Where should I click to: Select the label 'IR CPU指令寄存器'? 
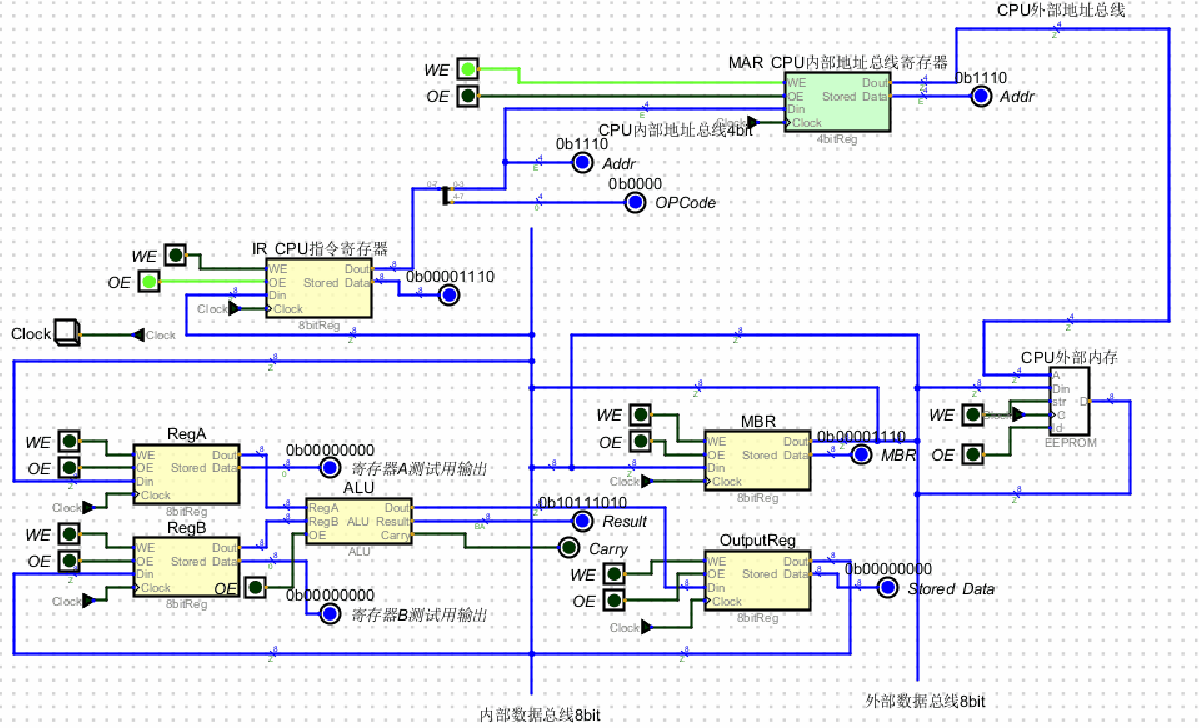(x=320, y=249)
